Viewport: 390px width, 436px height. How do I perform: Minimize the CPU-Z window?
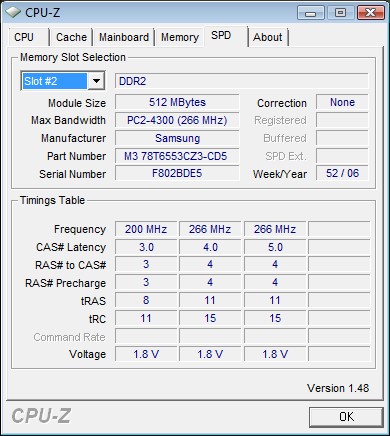tap(311, 13)
